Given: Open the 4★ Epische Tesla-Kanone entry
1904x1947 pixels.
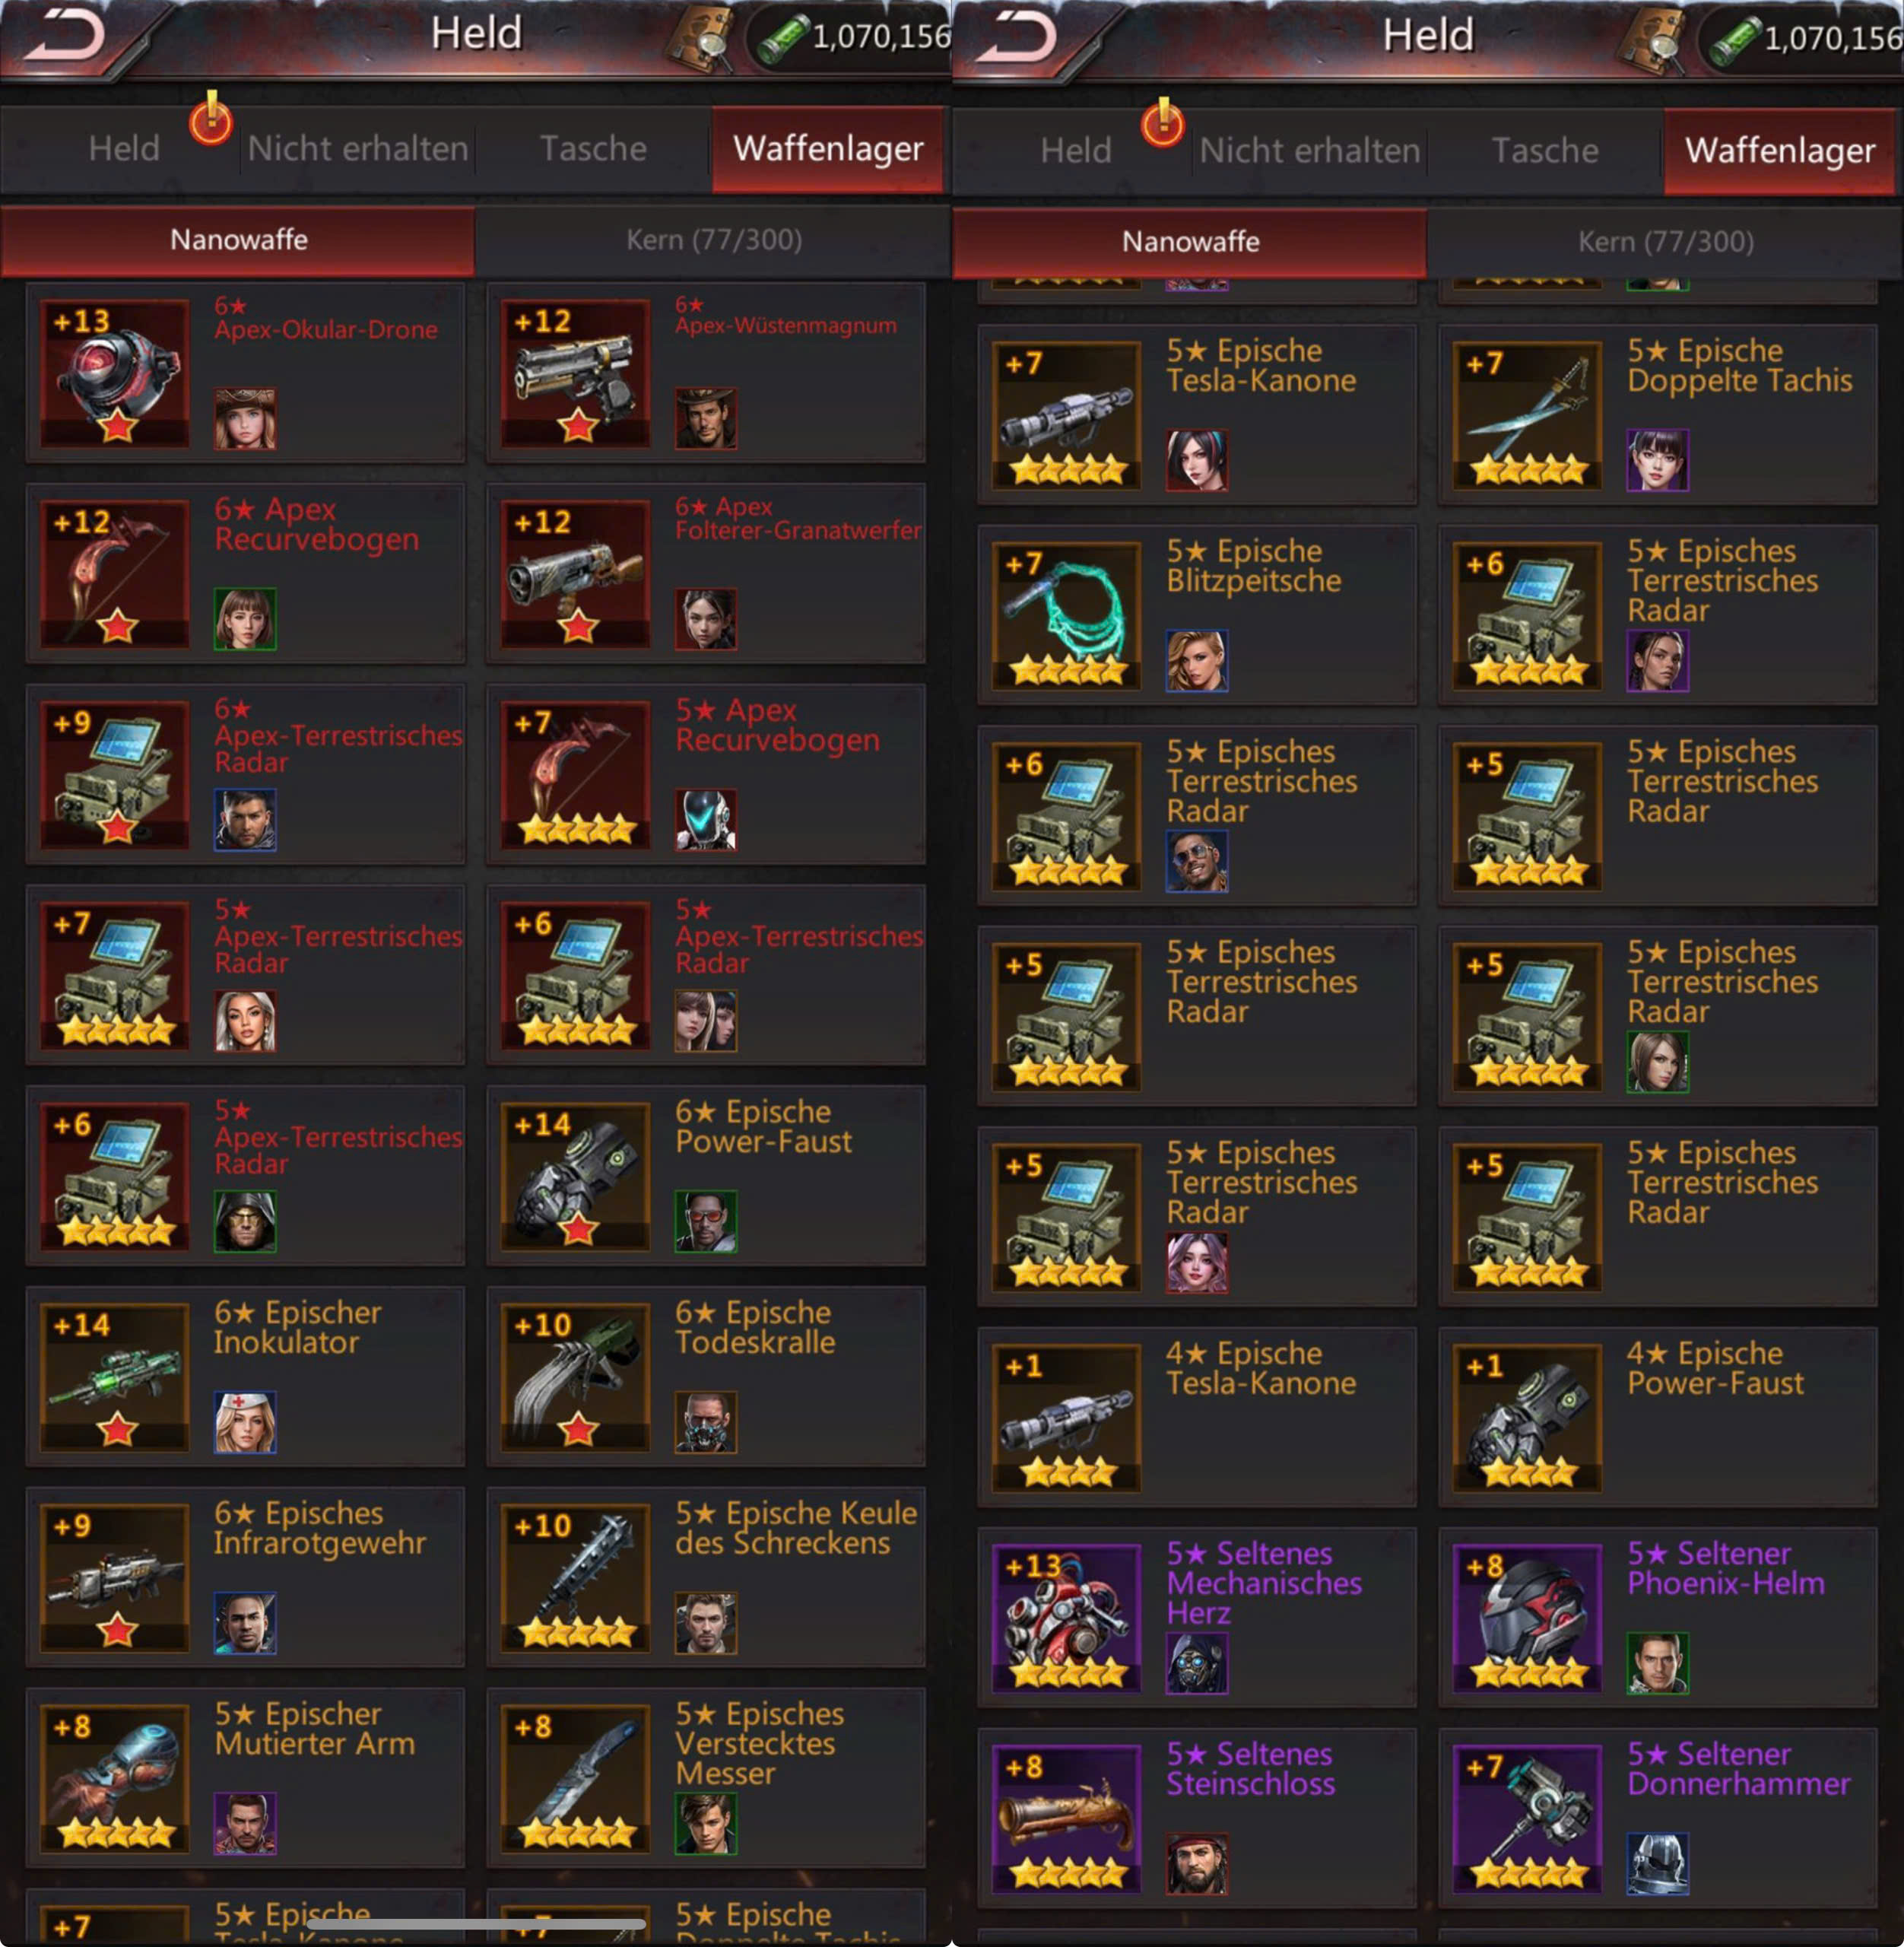Looking at the screenshot, I should (1197, 1417).
